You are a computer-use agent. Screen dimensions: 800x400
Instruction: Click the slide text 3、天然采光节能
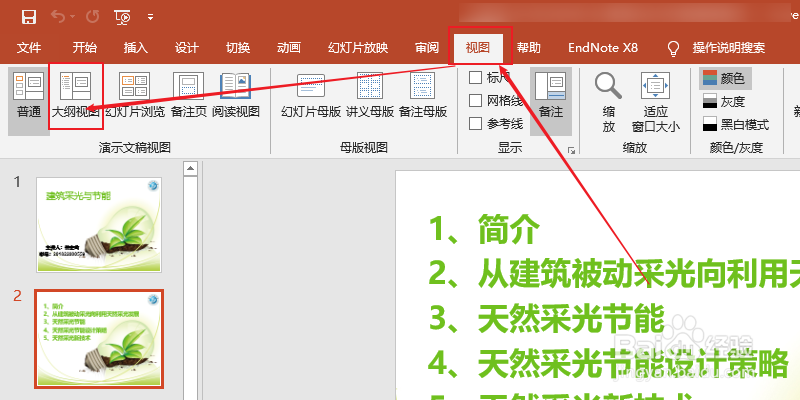[546, 318]
